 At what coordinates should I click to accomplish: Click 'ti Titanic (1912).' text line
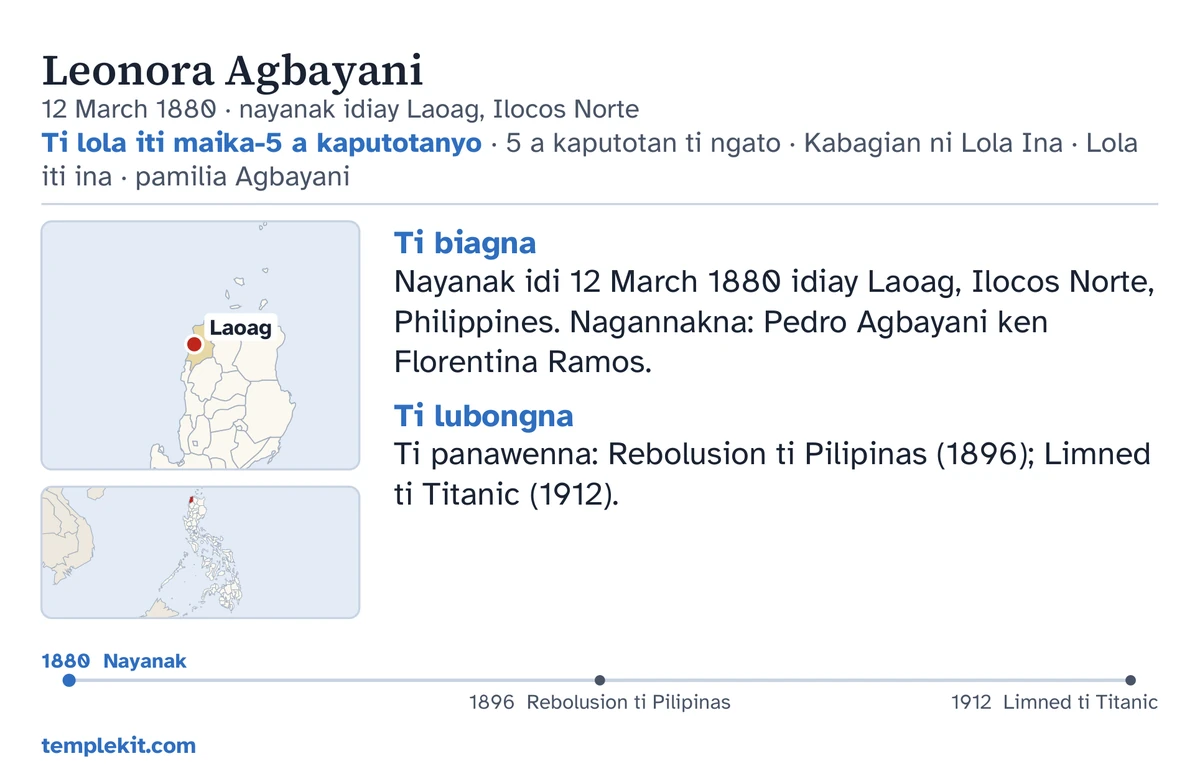point(507,494)
